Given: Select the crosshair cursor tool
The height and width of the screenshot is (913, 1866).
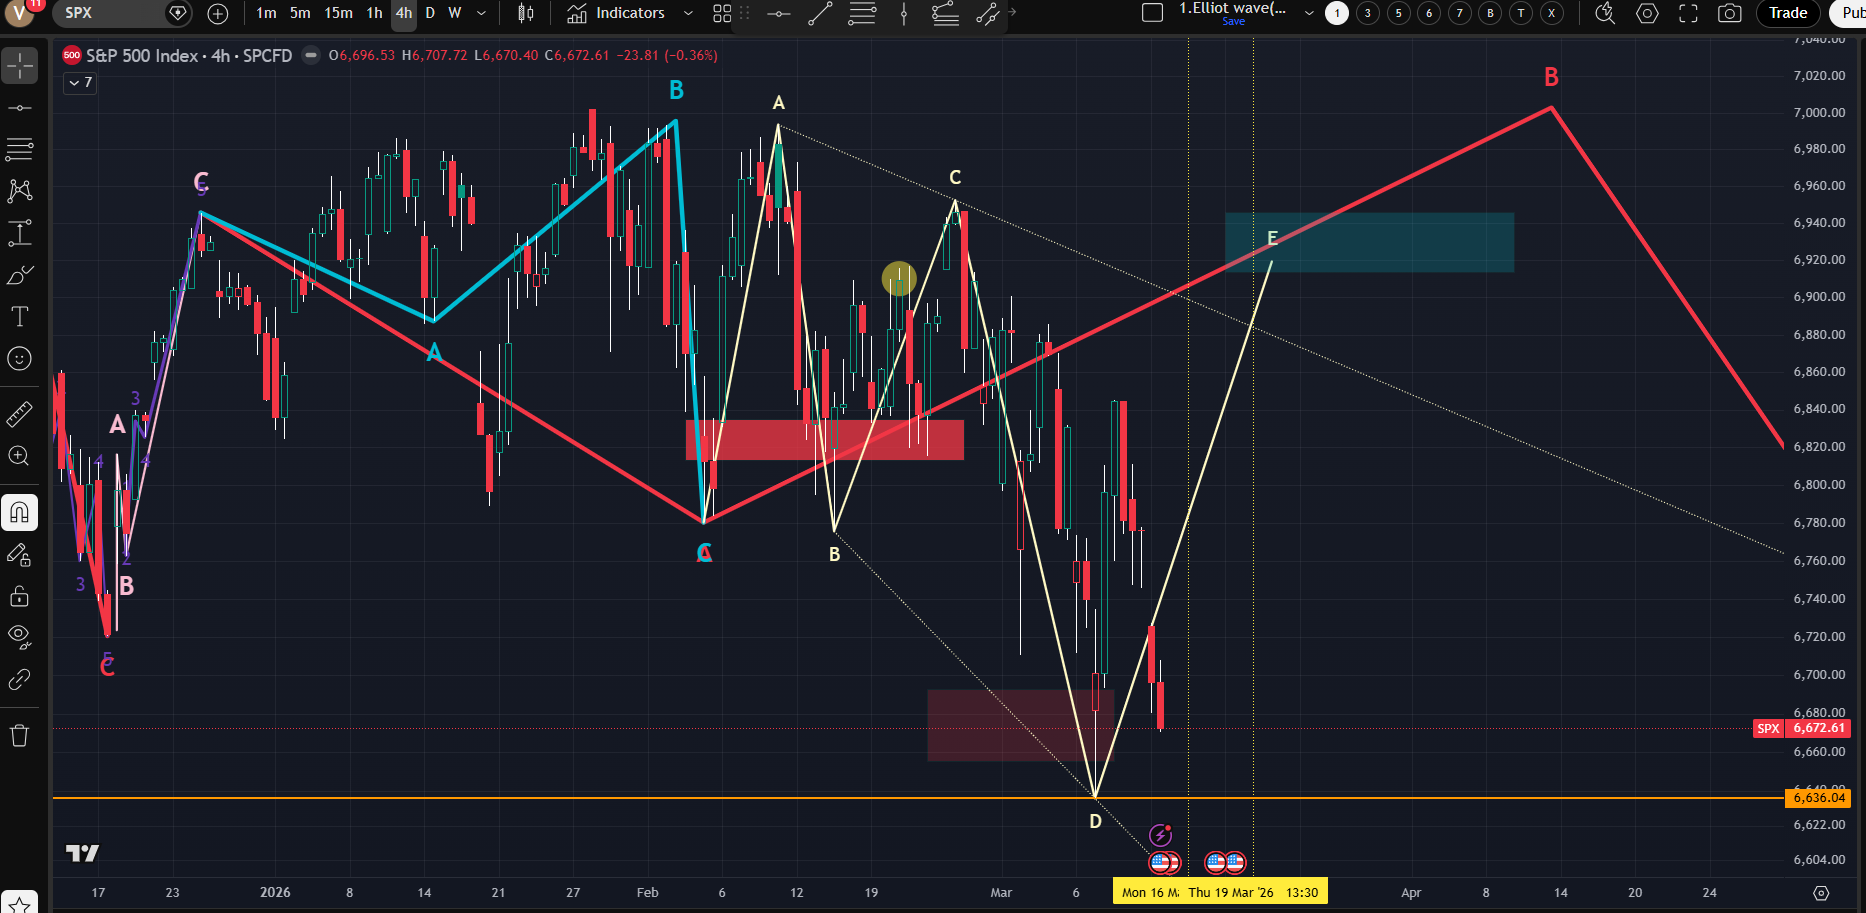Looking at the screenshot, I should pos(19,66).
